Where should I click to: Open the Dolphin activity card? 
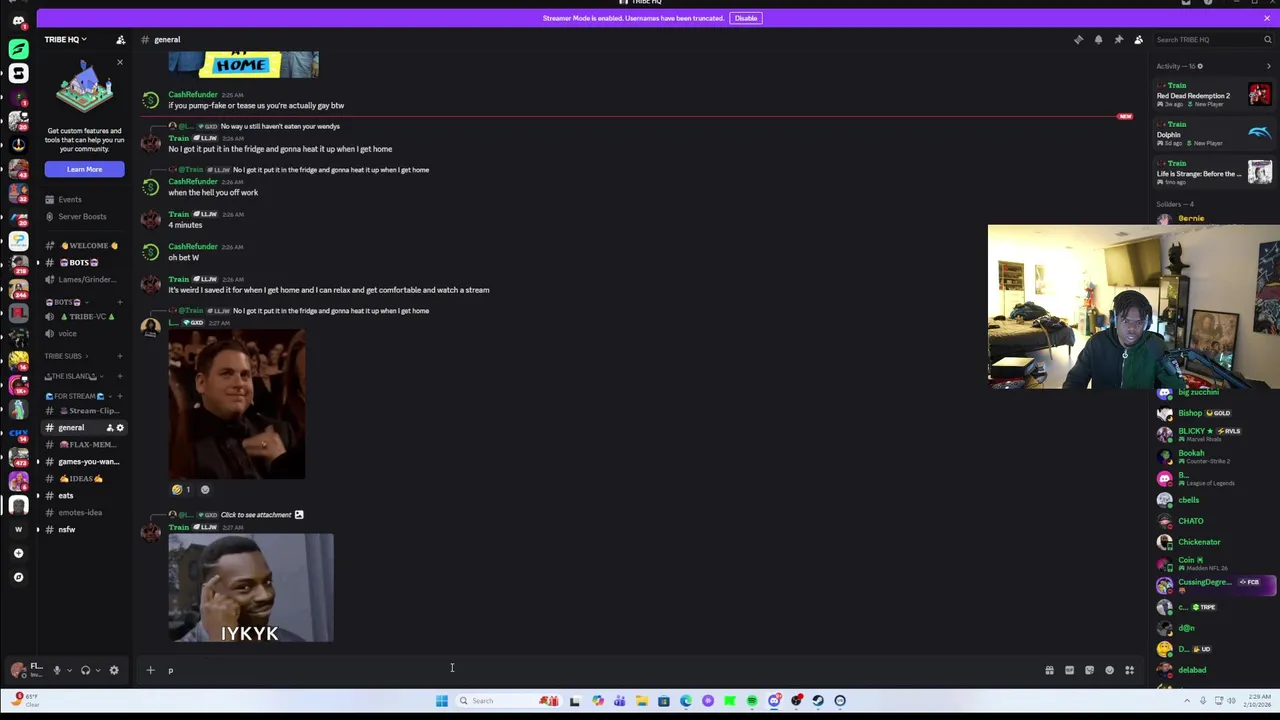pyautogui.click(x=1214, y=134)
